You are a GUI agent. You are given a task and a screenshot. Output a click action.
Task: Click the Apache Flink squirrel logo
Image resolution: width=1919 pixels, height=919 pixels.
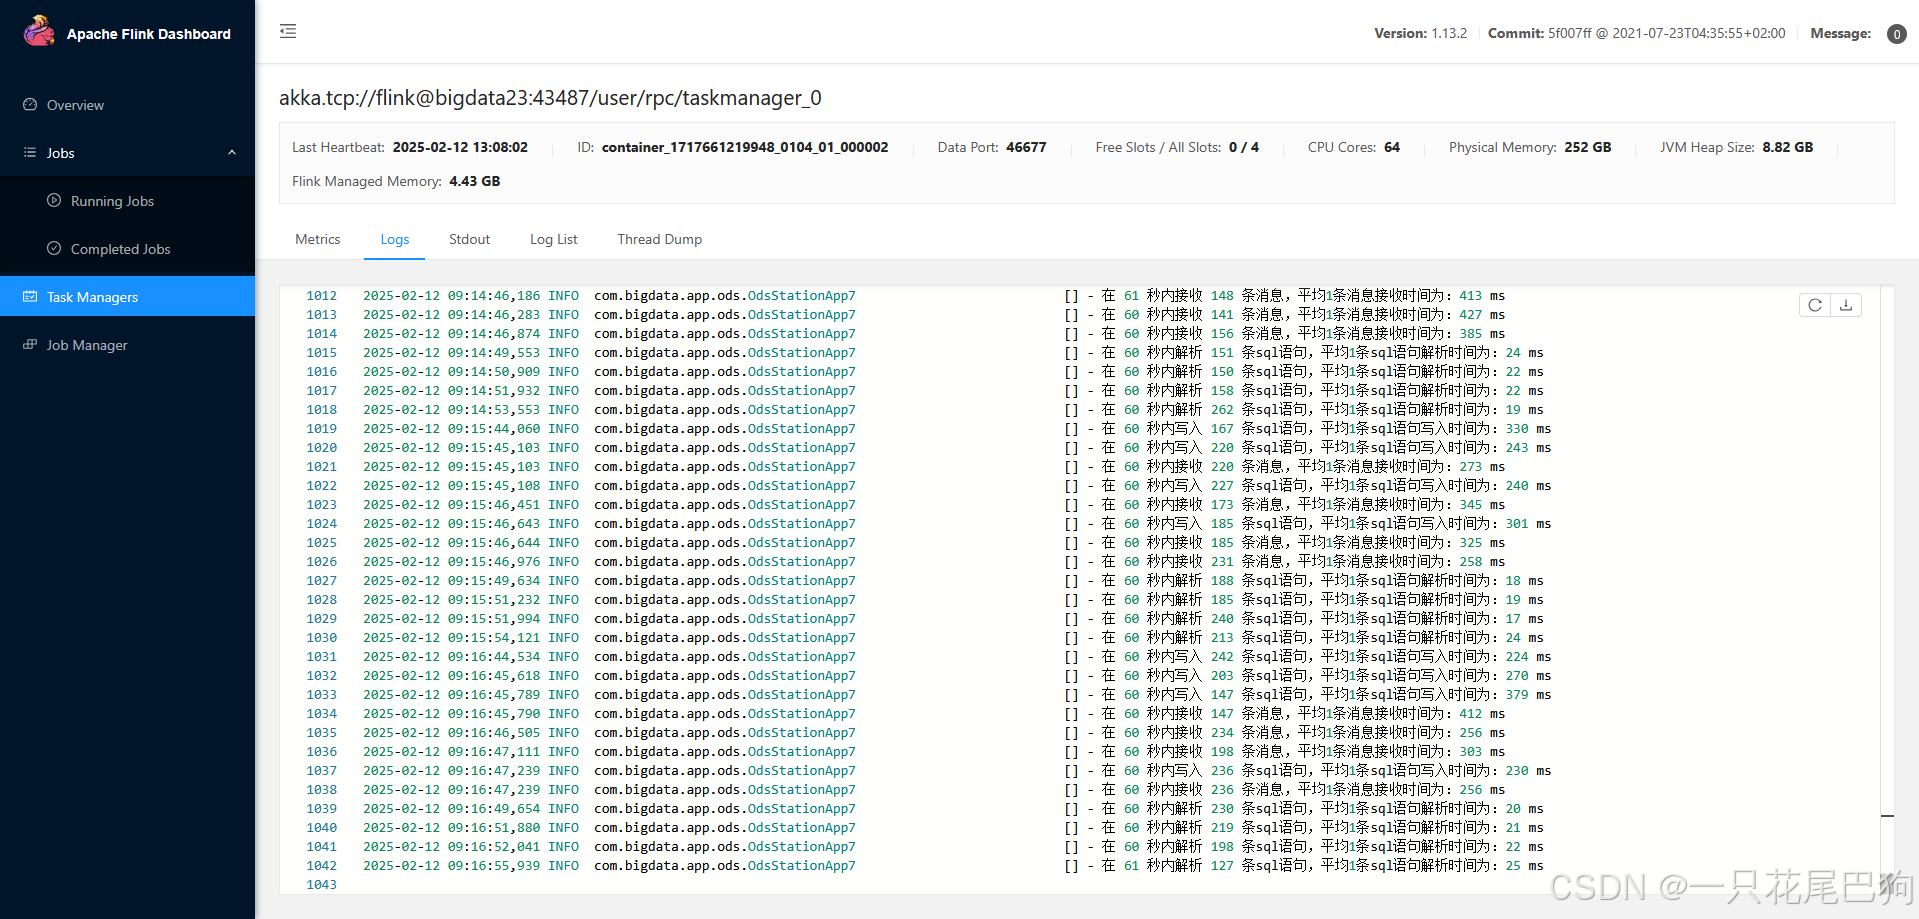tap(39, 31)
